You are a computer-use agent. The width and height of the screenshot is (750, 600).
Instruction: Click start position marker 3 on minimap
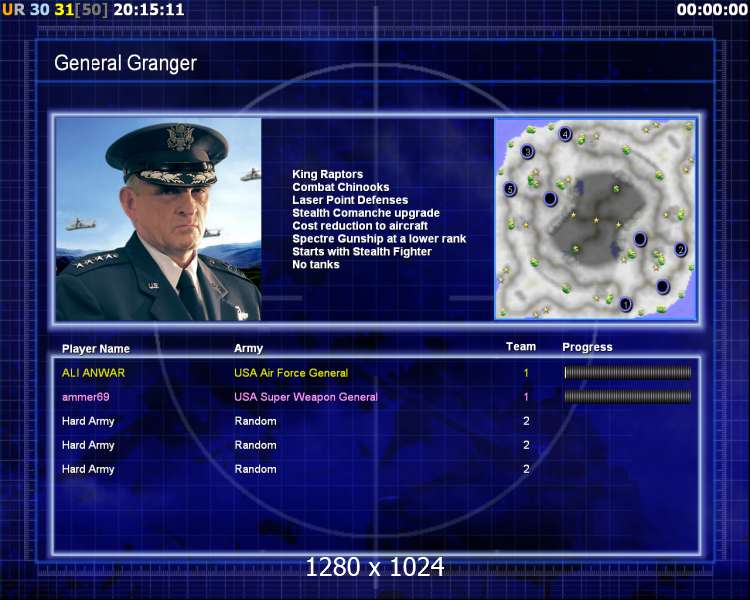(527, 152)
